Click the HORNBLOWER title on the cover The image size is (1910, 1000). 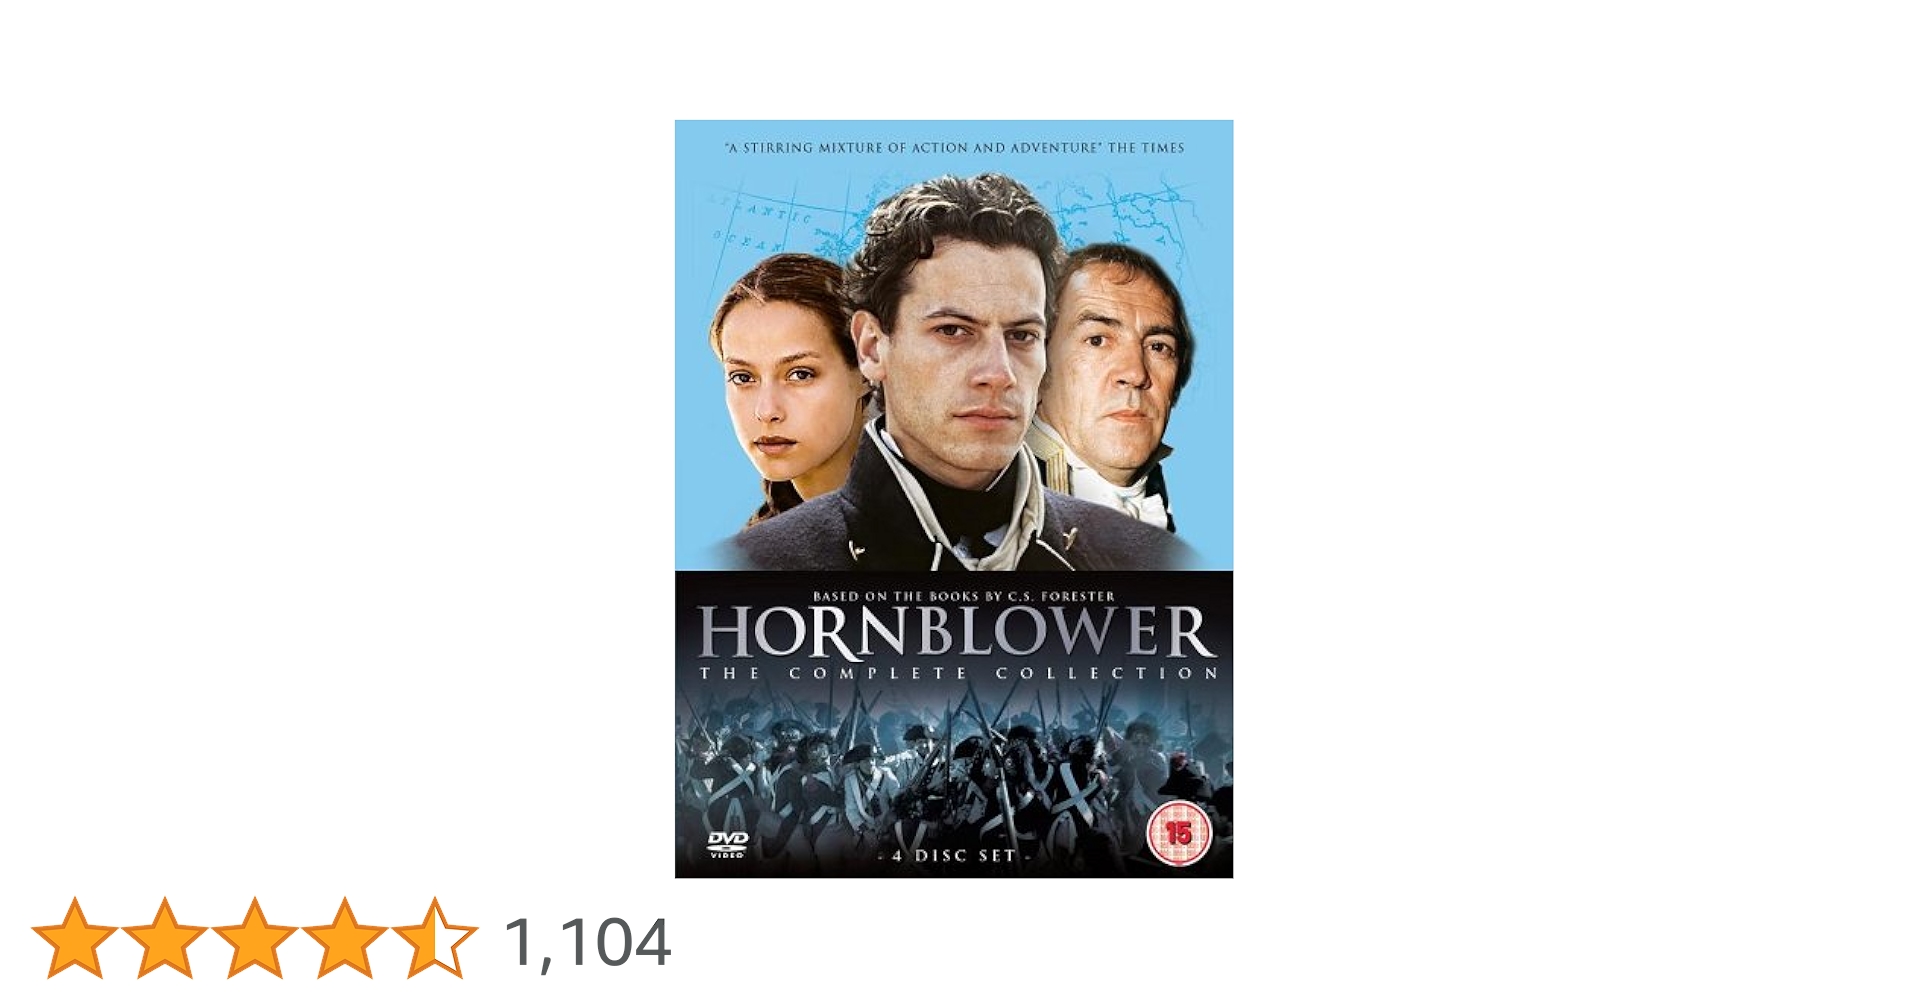coord(954,632)
